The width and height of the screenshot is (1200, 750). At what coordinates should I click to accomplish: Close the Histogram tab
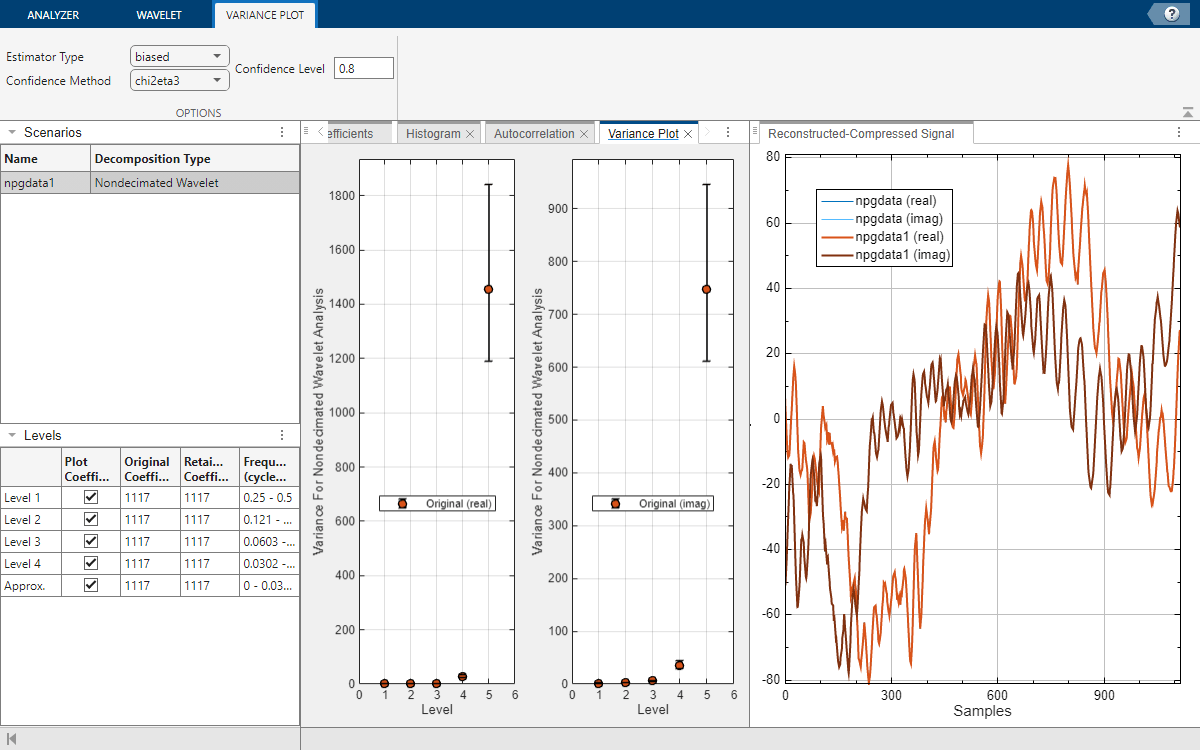tap(470, 134)
